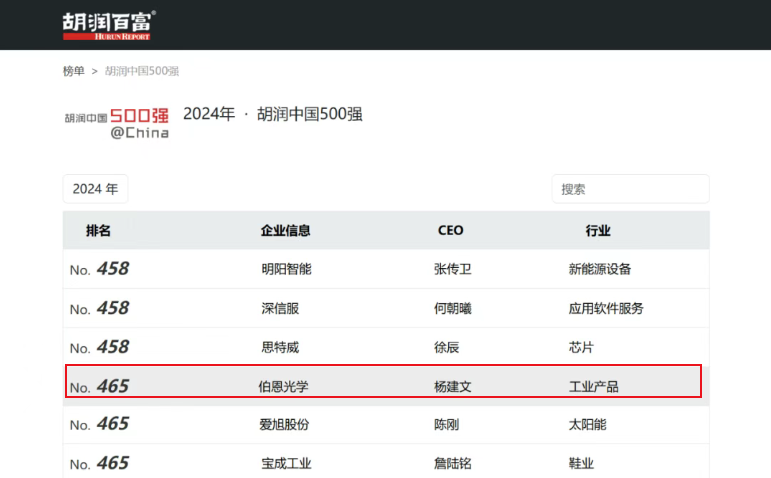Click 胡润中国500强 breadcrumb item
Image resolution: width=771 pixels, height=478 pixels.
(142, 71)
